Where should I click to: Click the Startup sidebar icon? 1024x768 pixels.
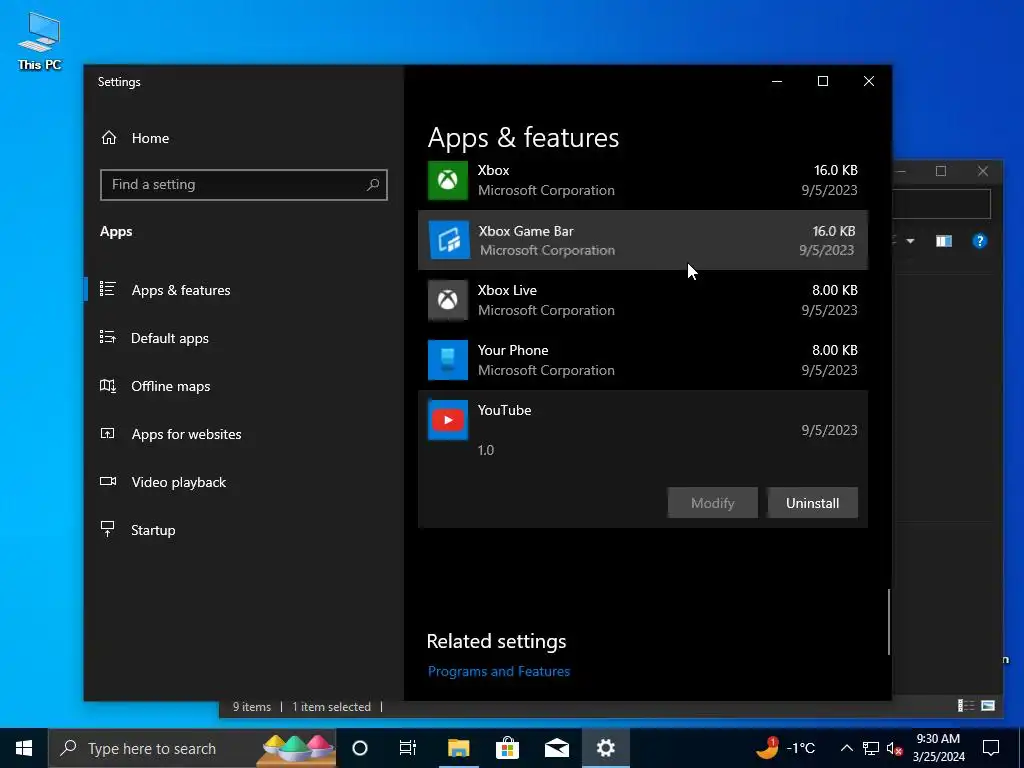click(x=108, y=529)
